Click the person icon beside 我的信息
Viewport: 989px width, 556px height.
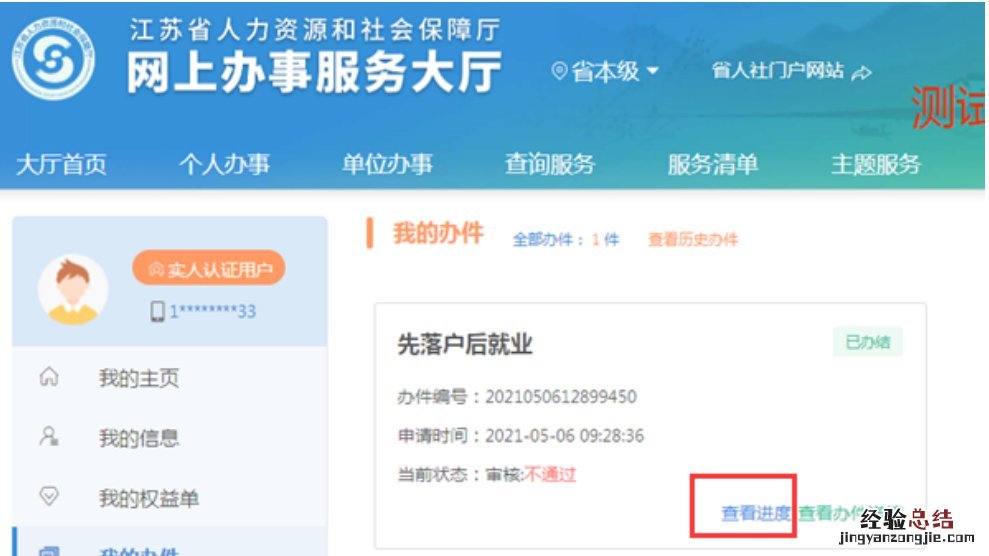click(49, 436)
